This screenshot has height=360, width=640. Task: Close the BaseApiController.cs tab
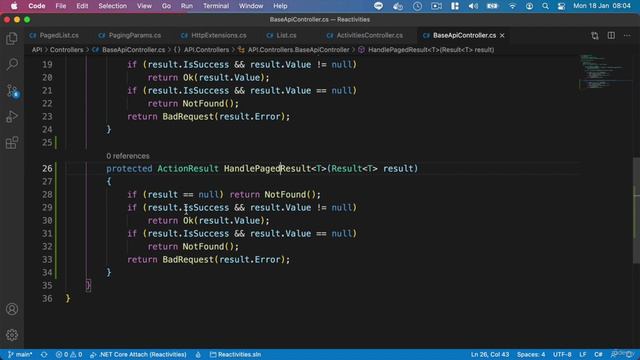tap(502, 36)
